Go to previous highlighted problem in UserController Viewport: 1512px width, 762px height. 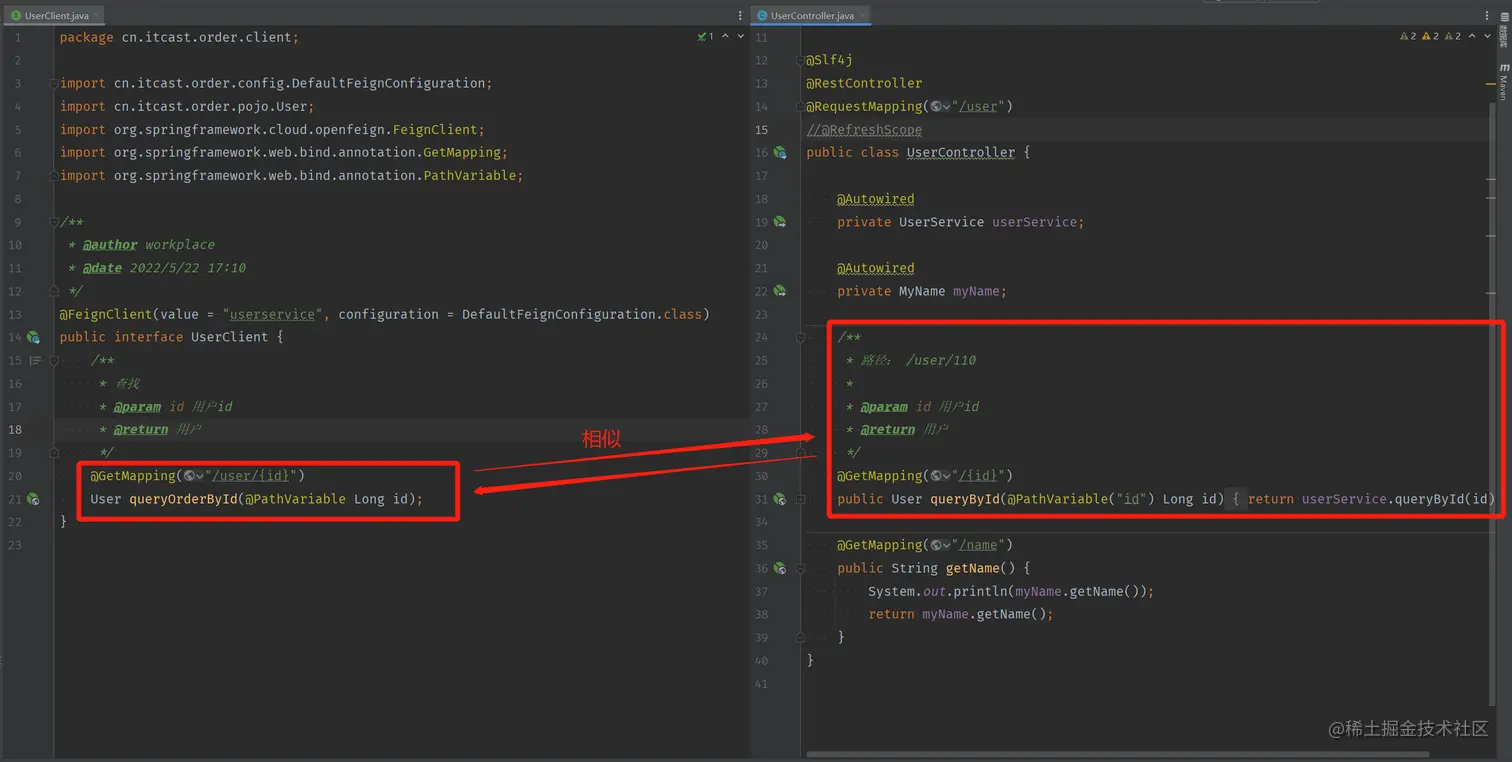(1473, 37)
